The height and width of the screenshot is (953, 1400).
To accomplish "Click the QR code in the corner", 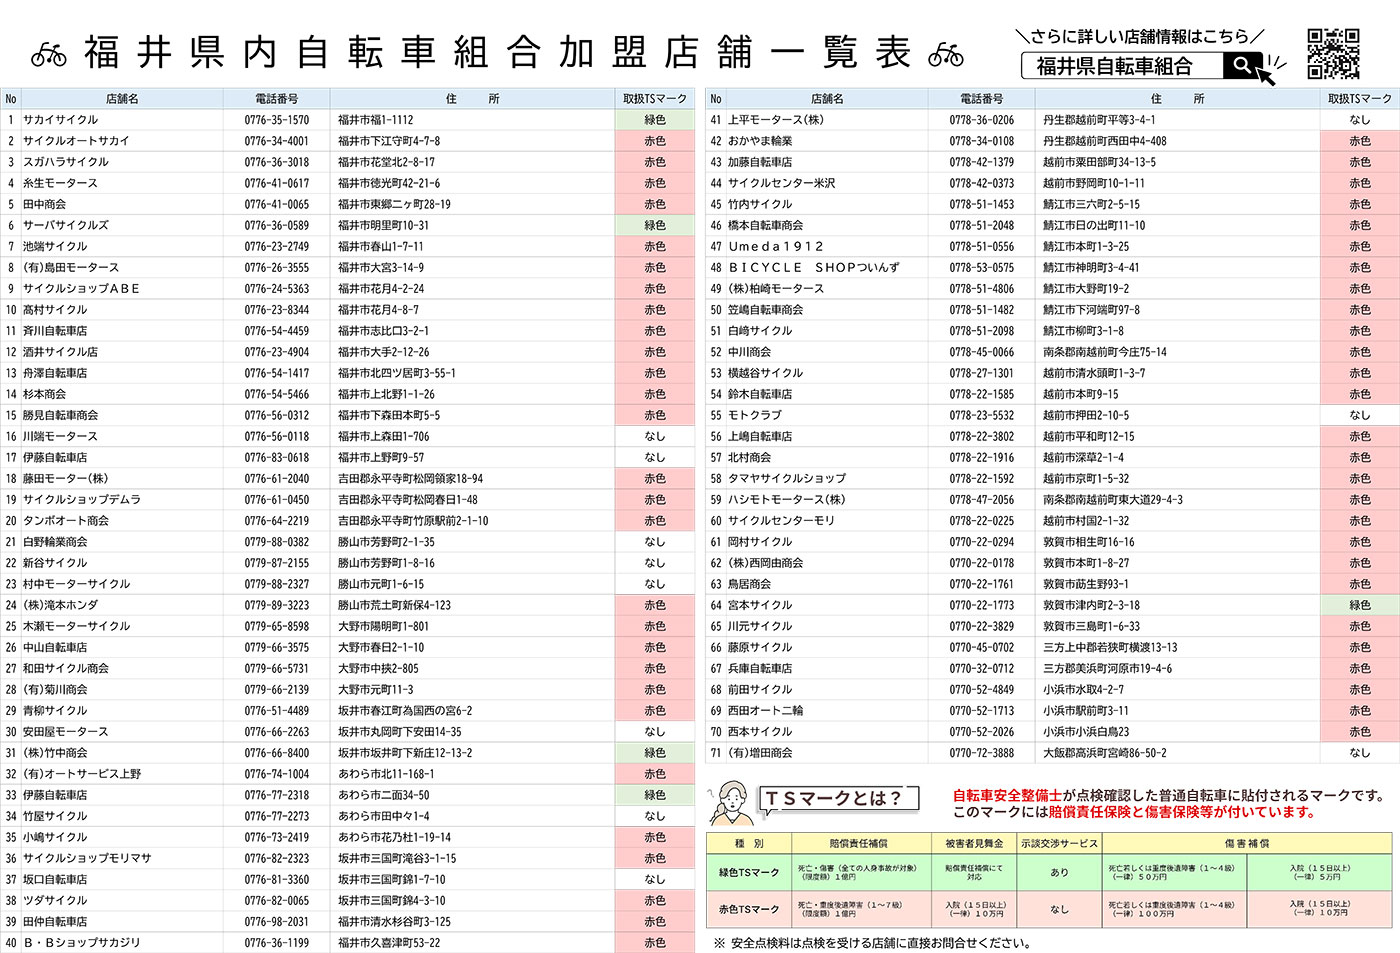I will click(1333, 53).
